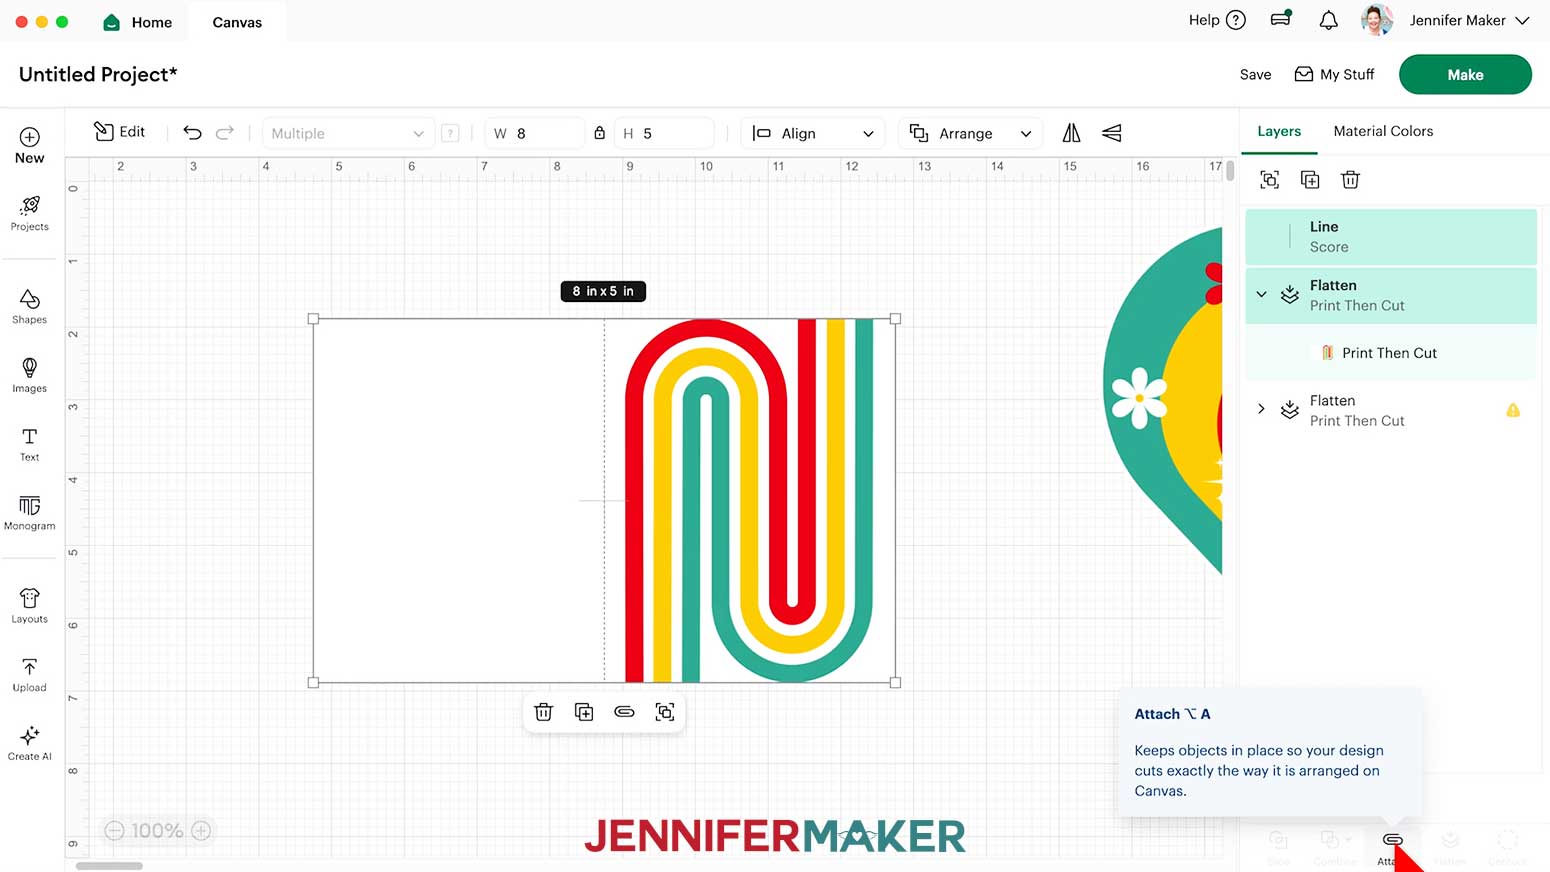
Task: Undo the last action
Action: (192, 133)
